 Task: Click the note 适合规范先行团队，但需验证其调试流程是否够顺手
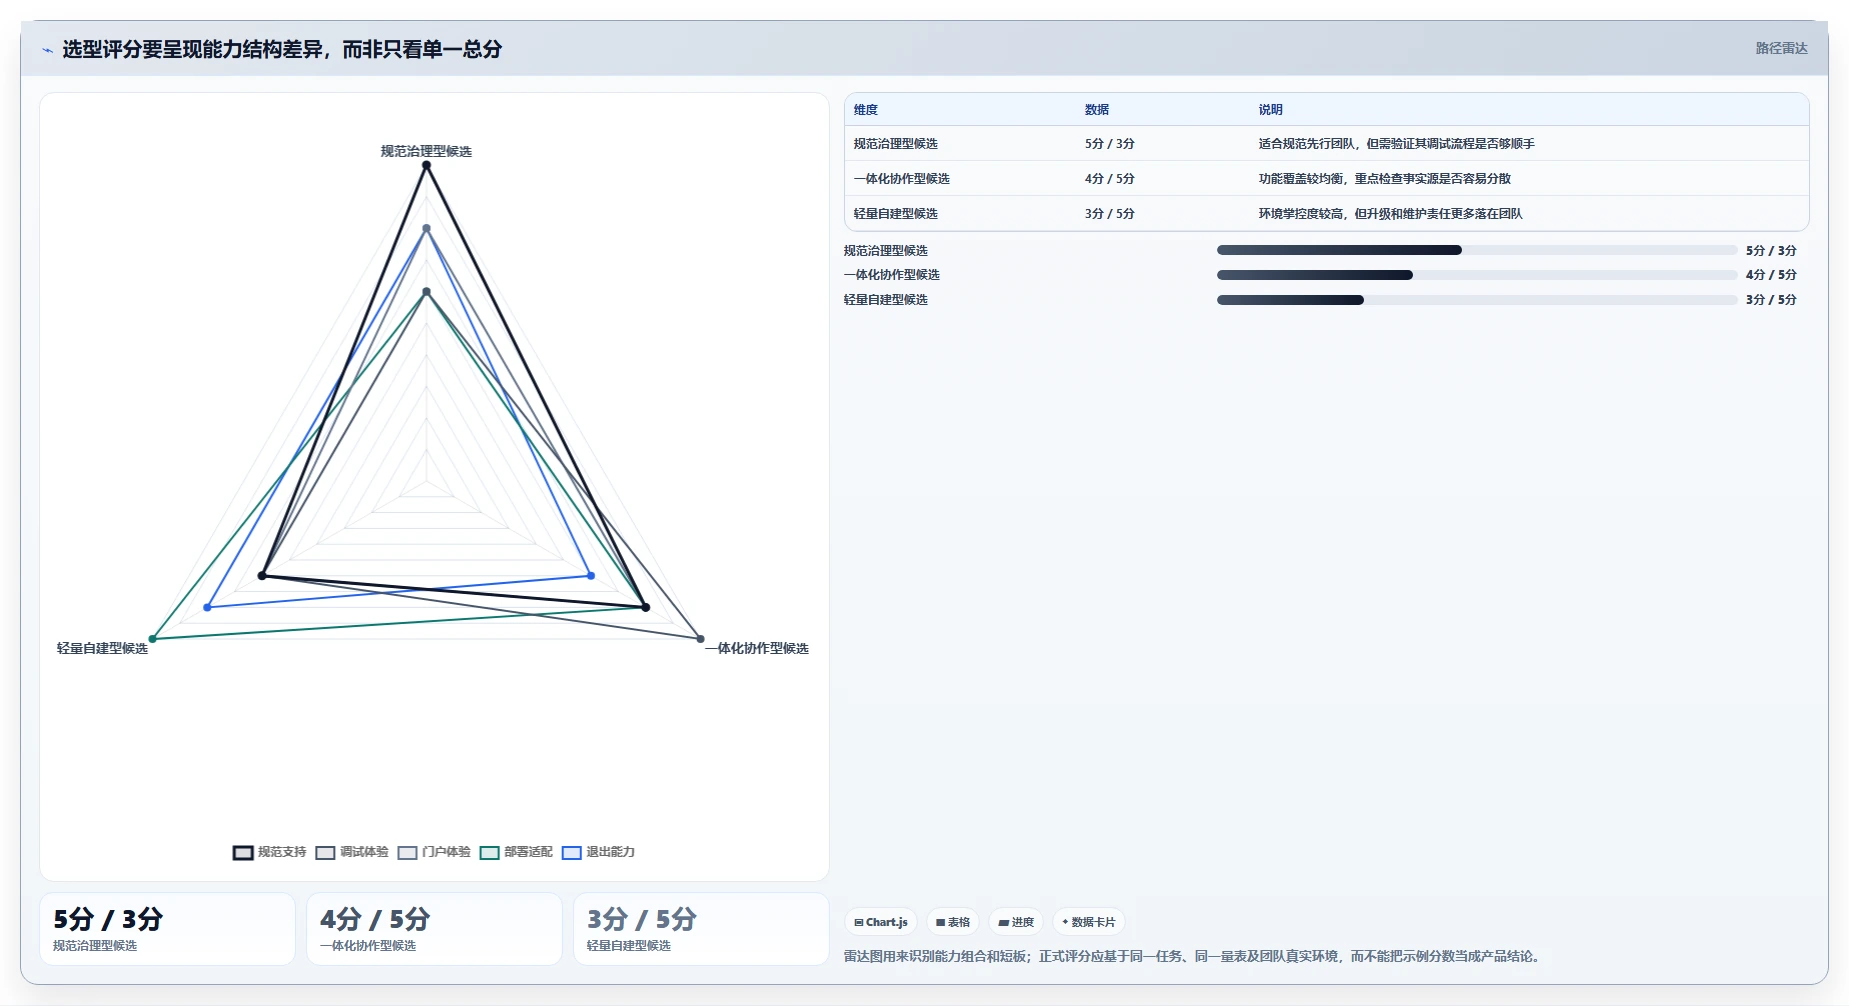pos(1396,144)
